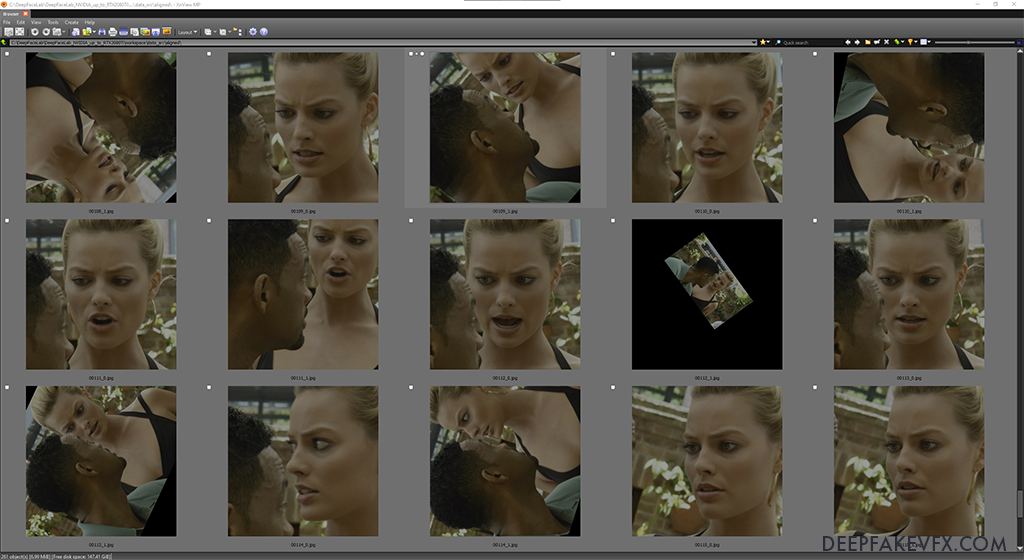This screenshot has width=1024, height=560.
Task: Toggle selection box of 00110_0.jpg
Action: [613, 54]
